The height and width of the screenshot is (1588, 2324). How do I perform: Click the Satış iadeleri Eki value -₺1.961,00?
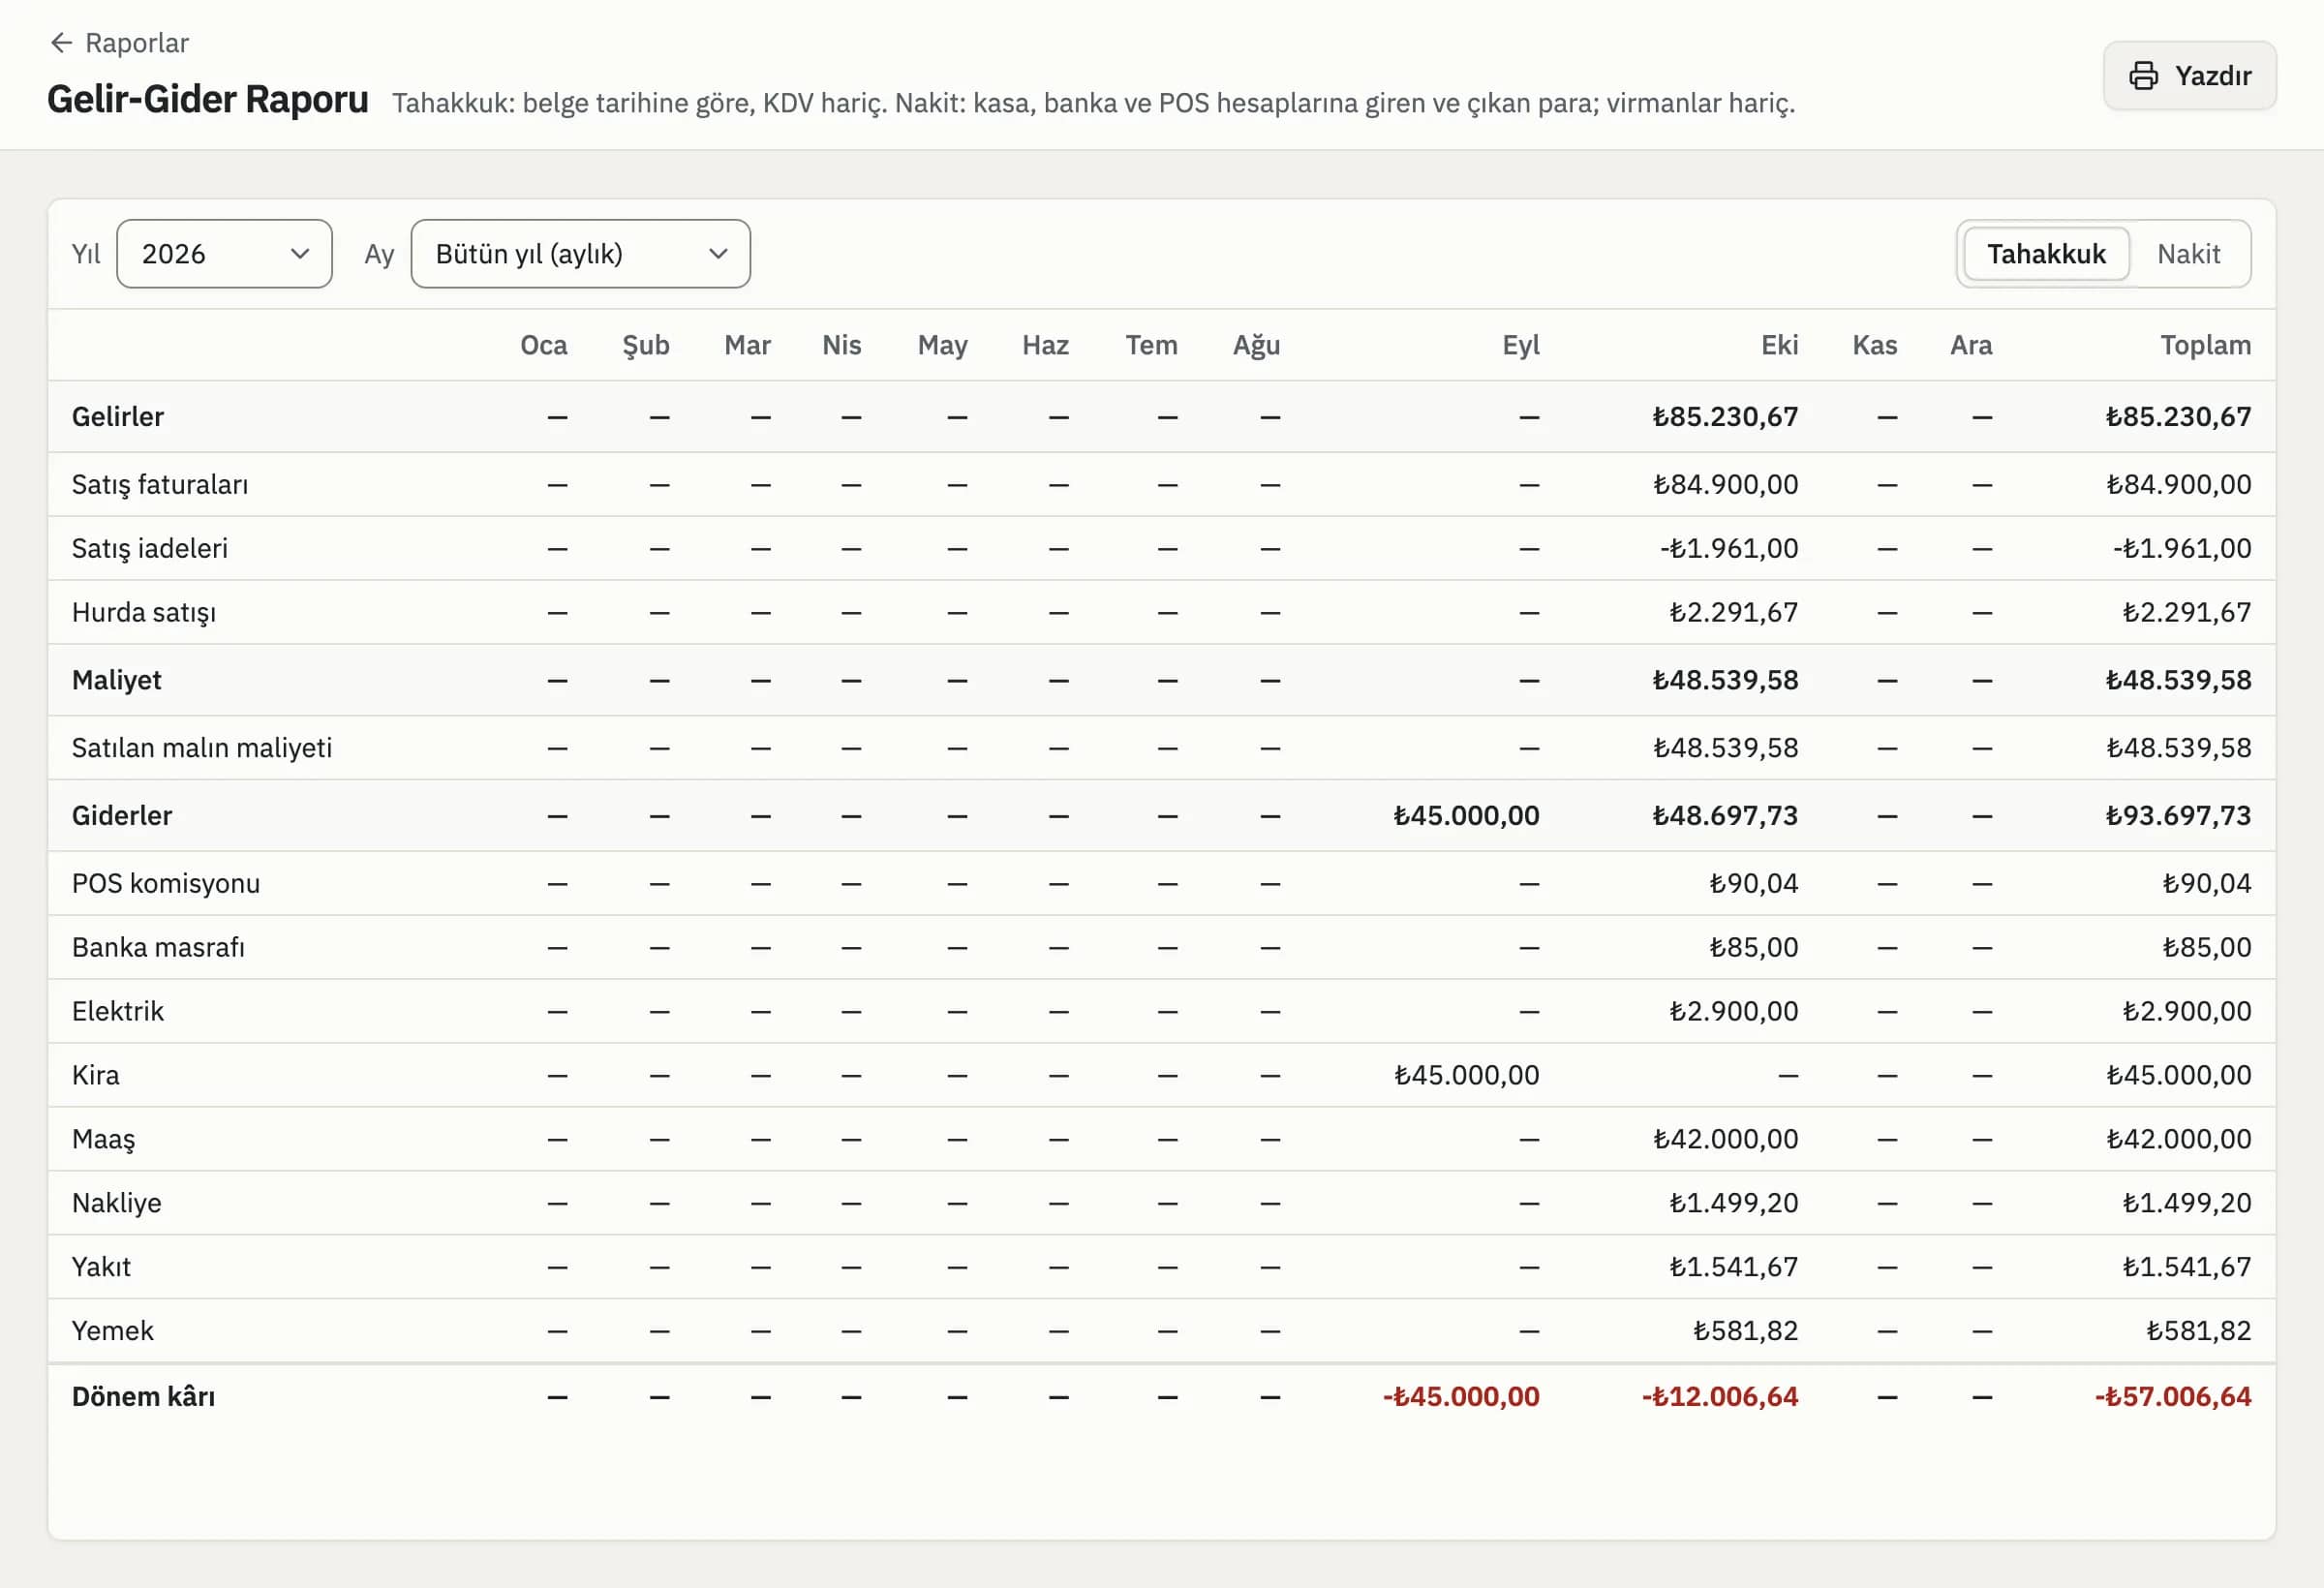tap(1729, 548)
